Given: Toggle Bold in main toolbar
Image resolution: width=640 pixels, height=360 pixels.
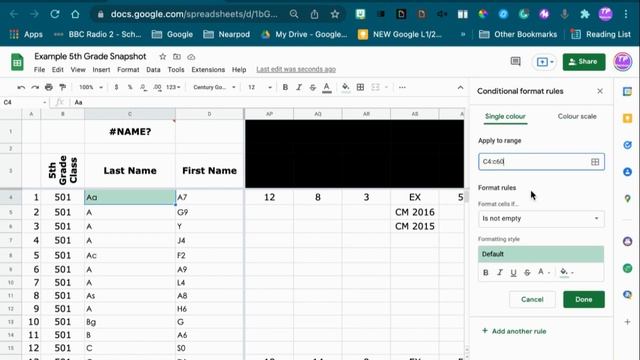Looking at the screenshot, I should coord(285,87).
